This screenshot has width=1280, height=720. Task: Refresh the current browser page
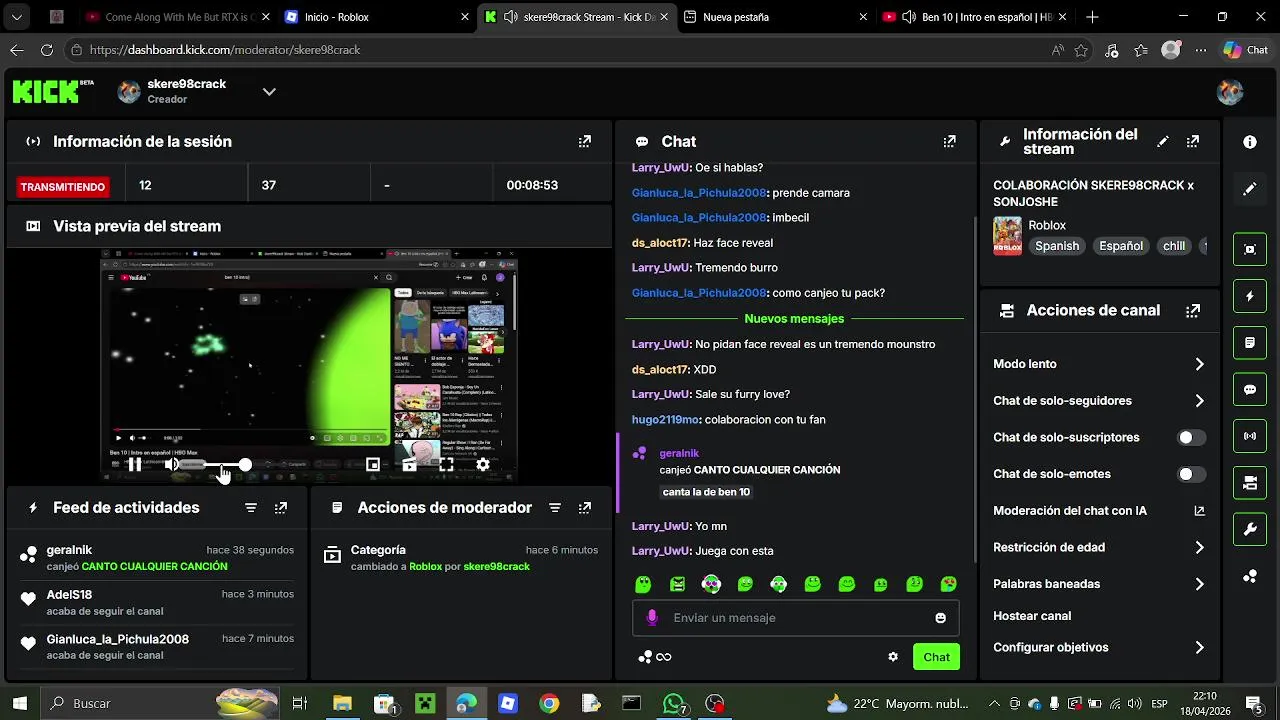(46, 50)
